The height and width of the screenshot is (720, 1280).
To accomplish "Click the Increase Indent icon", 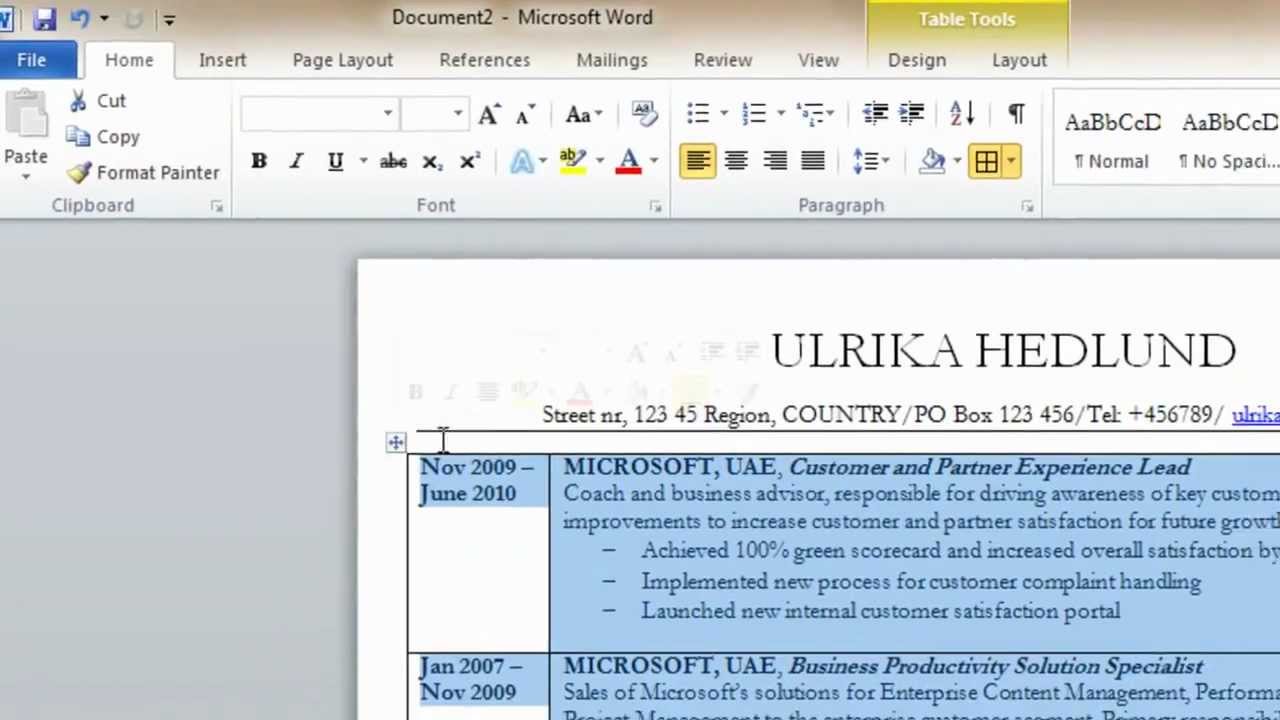I will (x=911, y=114).
